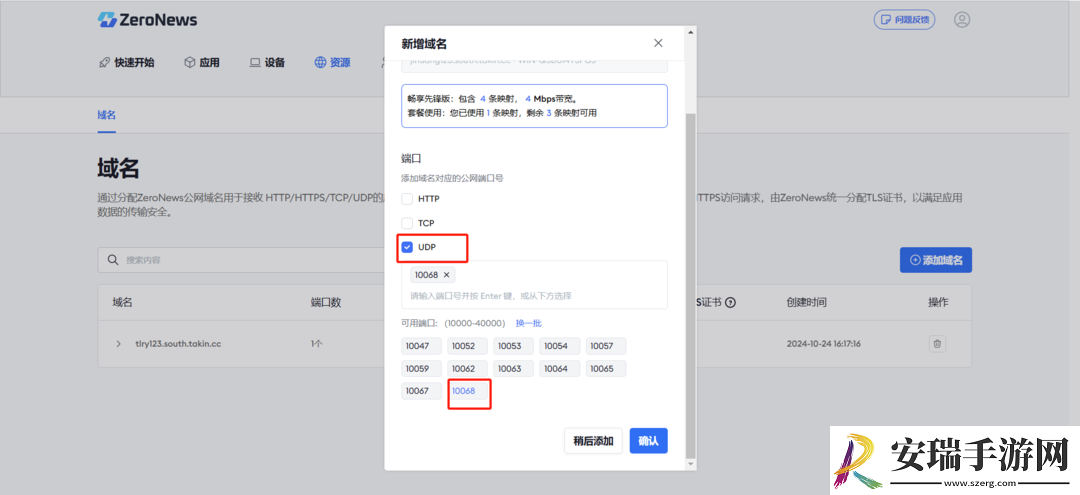Click the 端口数 column header

click(326, 302)
